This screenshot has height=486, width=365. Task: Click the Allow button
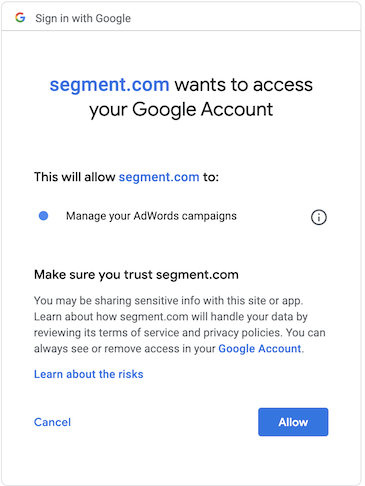(293, 422)
